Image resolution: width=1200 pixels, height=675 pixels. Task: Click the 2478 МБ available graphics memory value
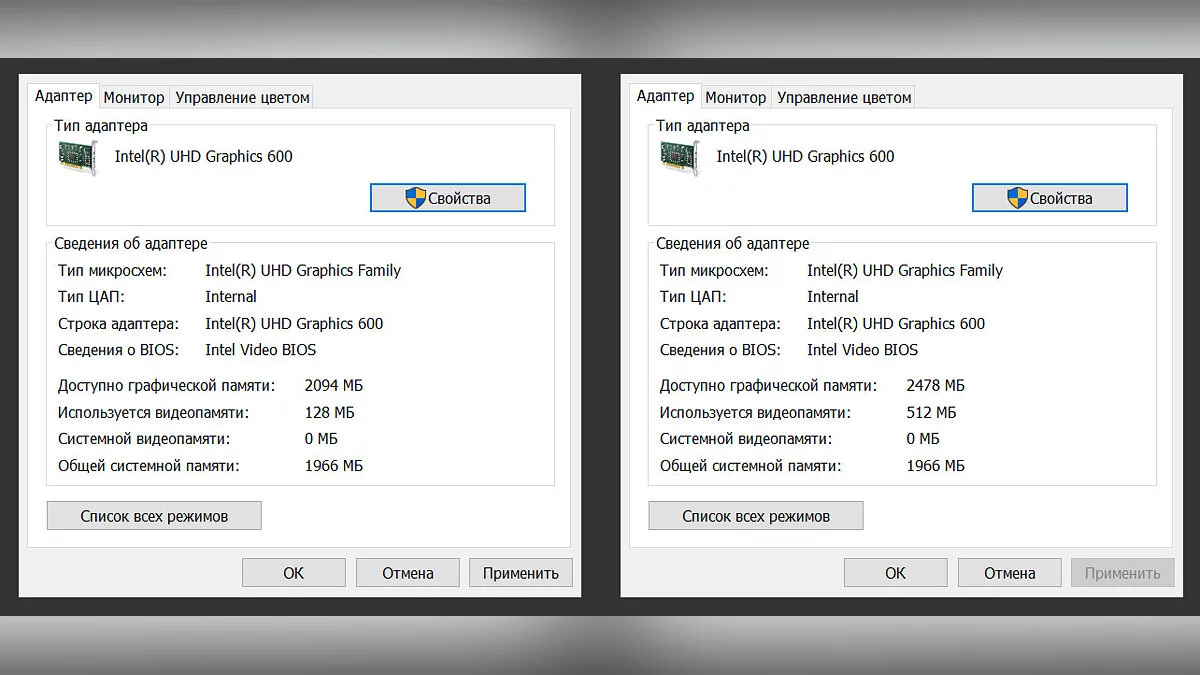click(x=935, y=385)
